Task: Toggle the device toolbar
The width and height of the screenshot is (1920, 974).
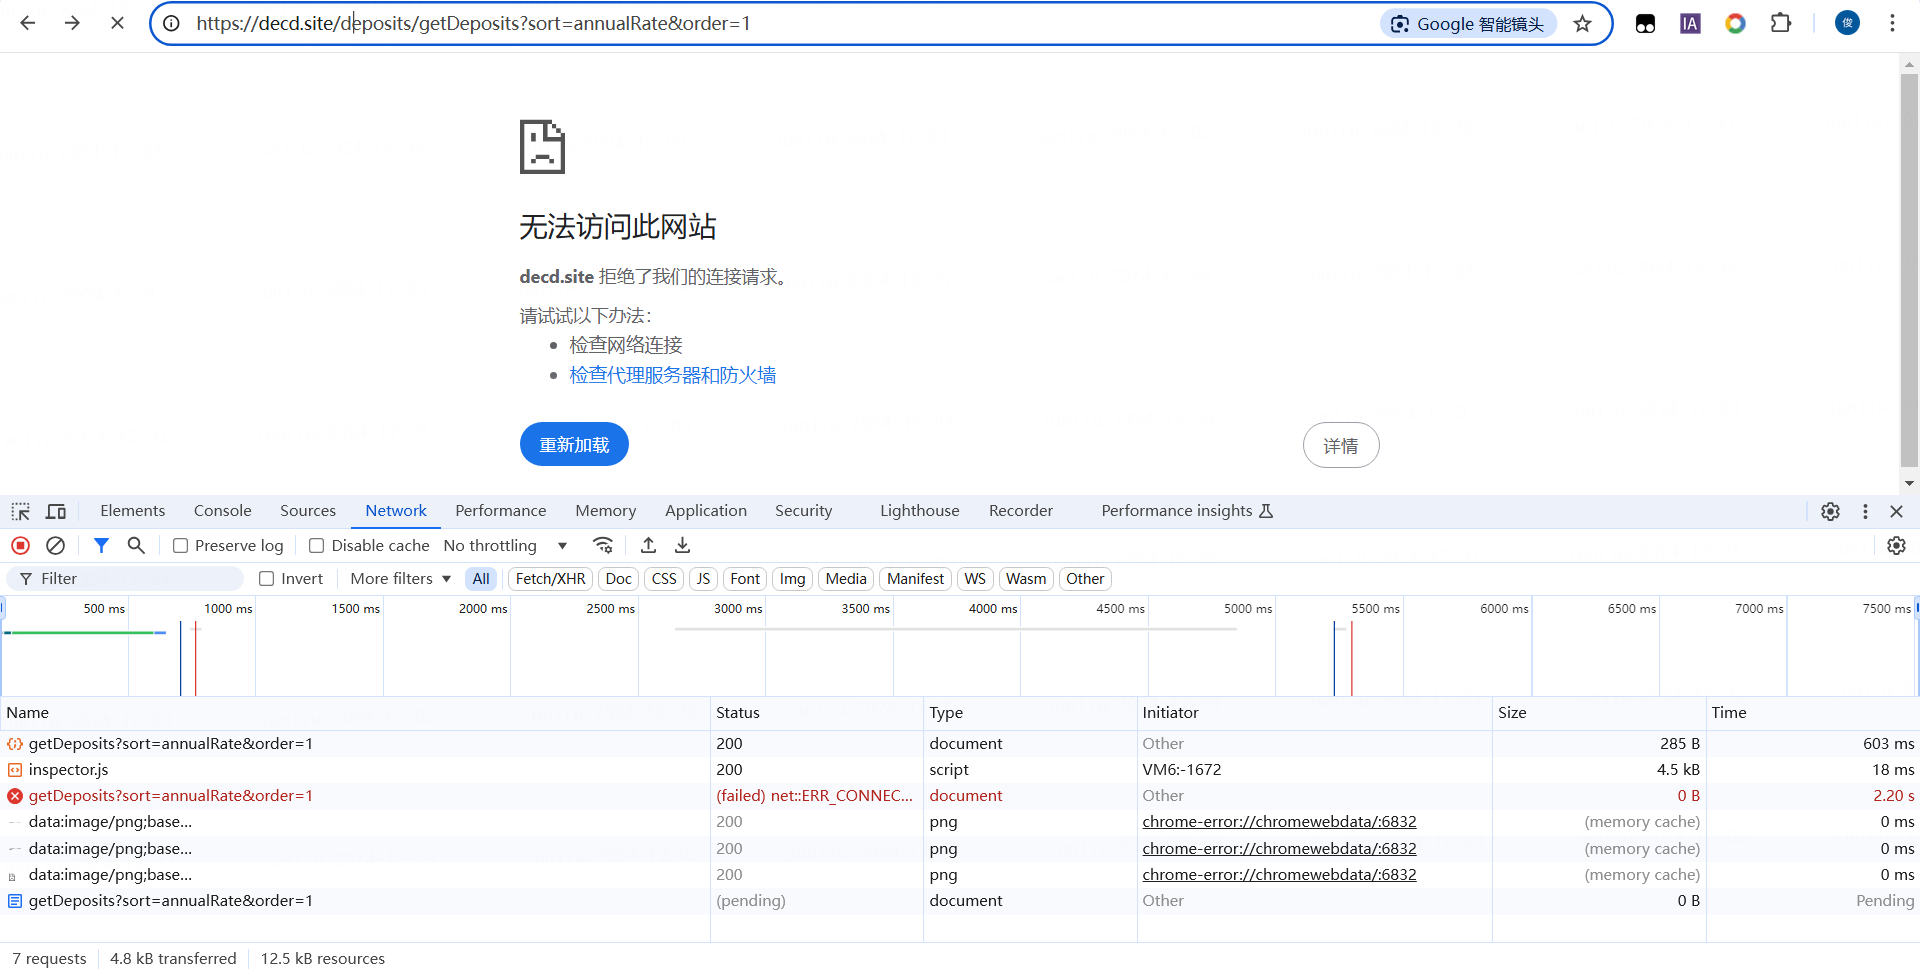Action: pyautogui.click(x=56, y=511)
